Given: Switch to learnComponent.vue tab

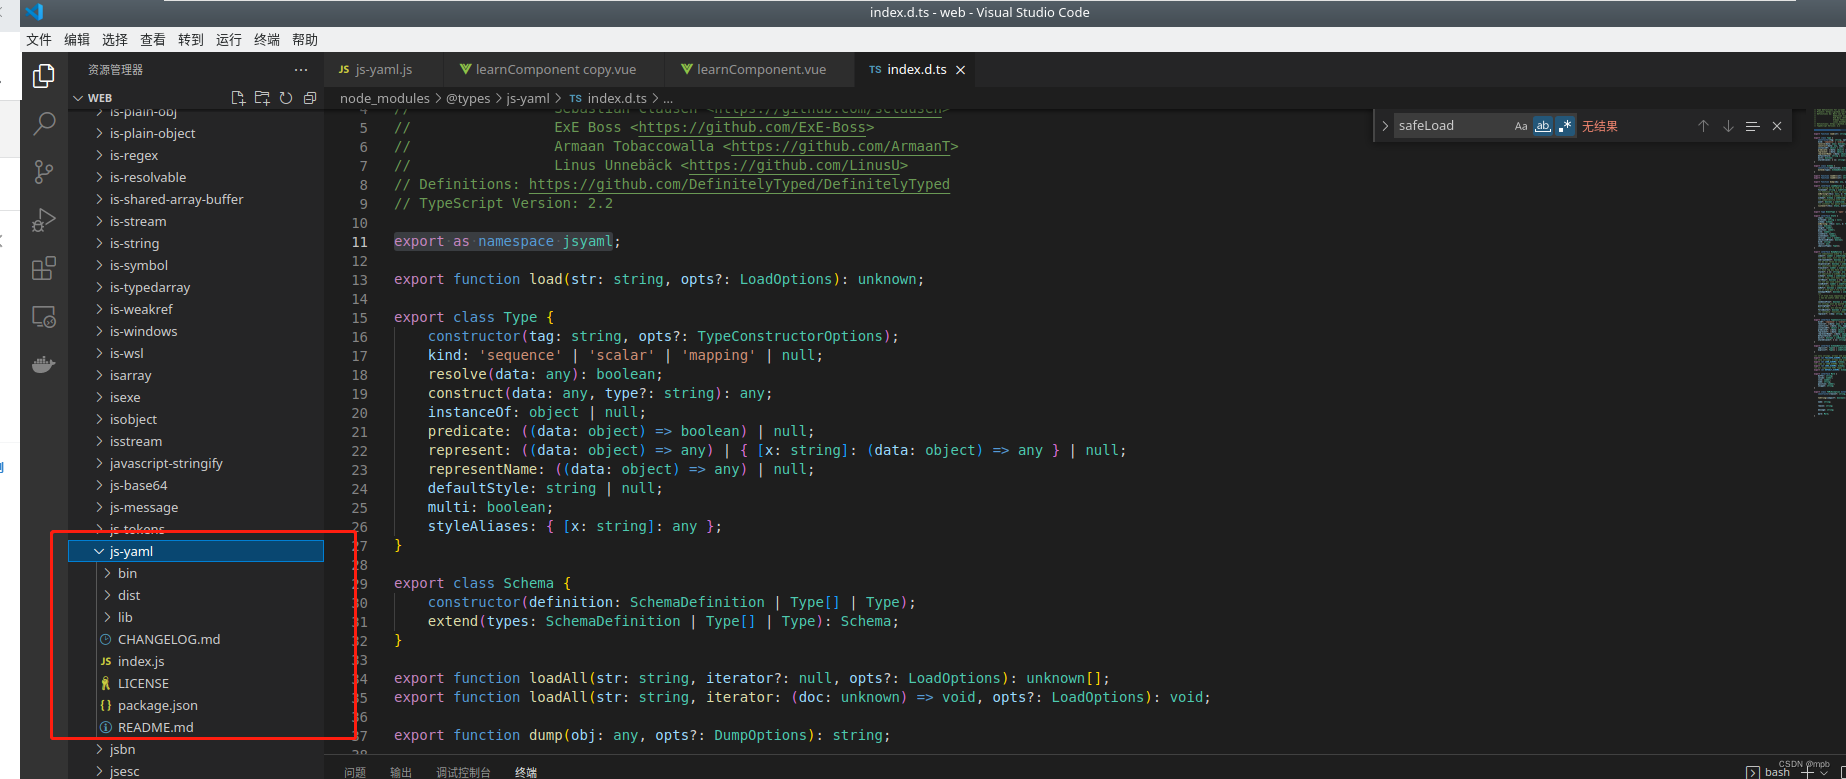Looking at the screenshot, I should tap(760, 70).
